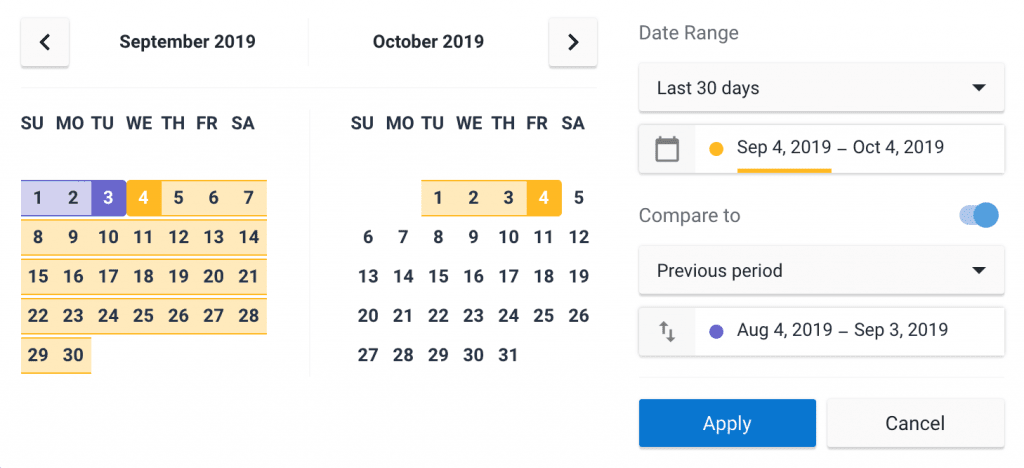Cancel the date selection
This screenshot has width=1024, height=468.
pos(915,424)
